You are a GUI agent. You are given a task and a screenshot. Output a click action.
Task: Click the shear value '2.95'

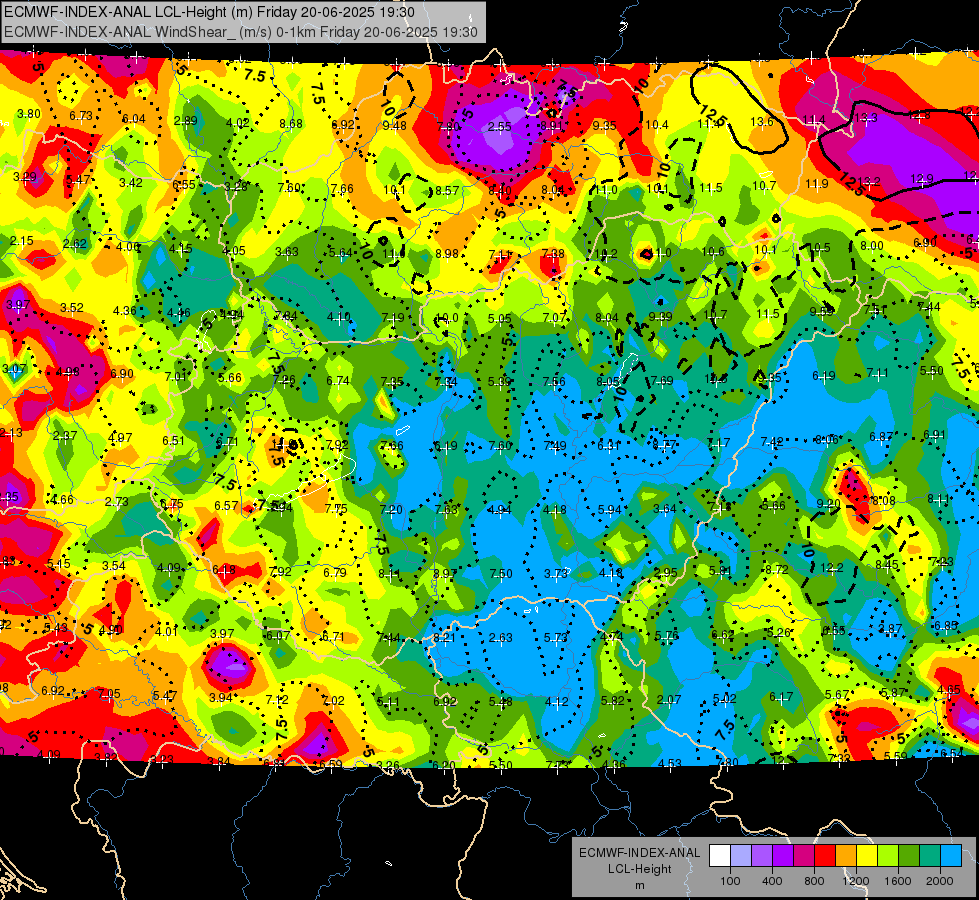[x=666, y=573]
